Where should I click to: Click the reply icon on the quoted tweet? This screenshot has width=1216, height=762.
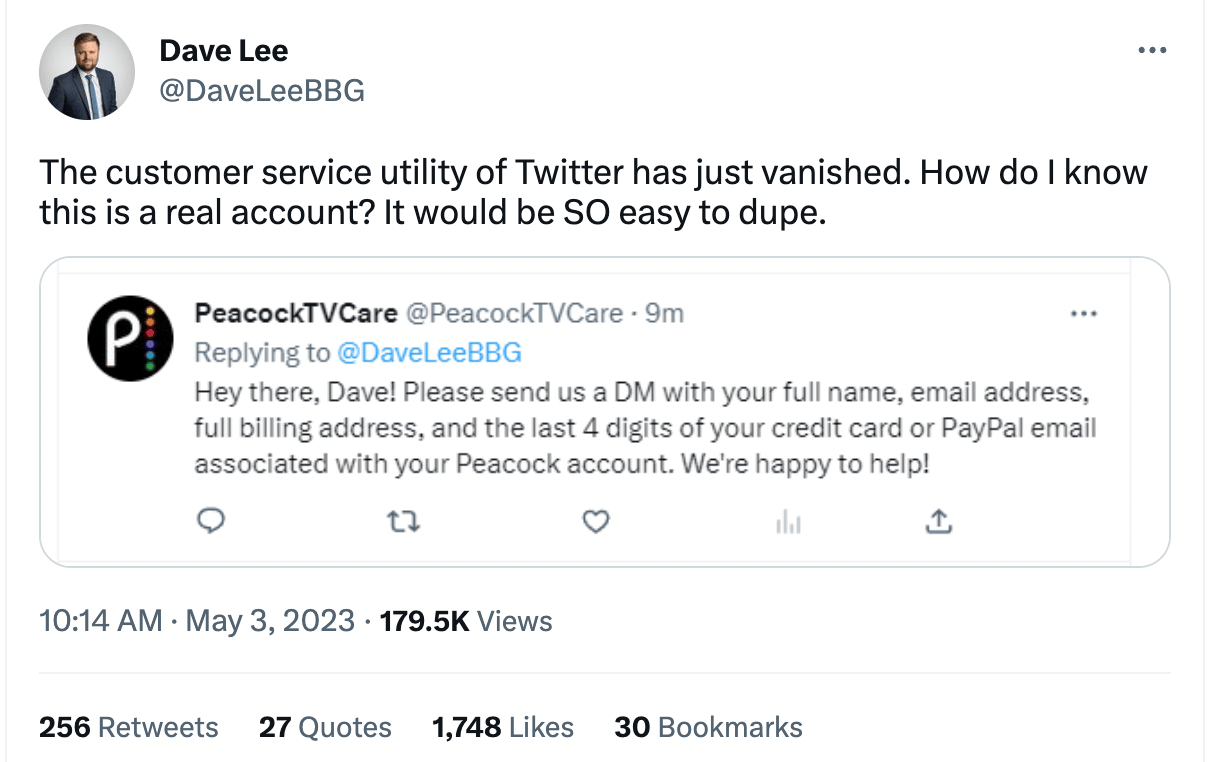tap(211, 521)
